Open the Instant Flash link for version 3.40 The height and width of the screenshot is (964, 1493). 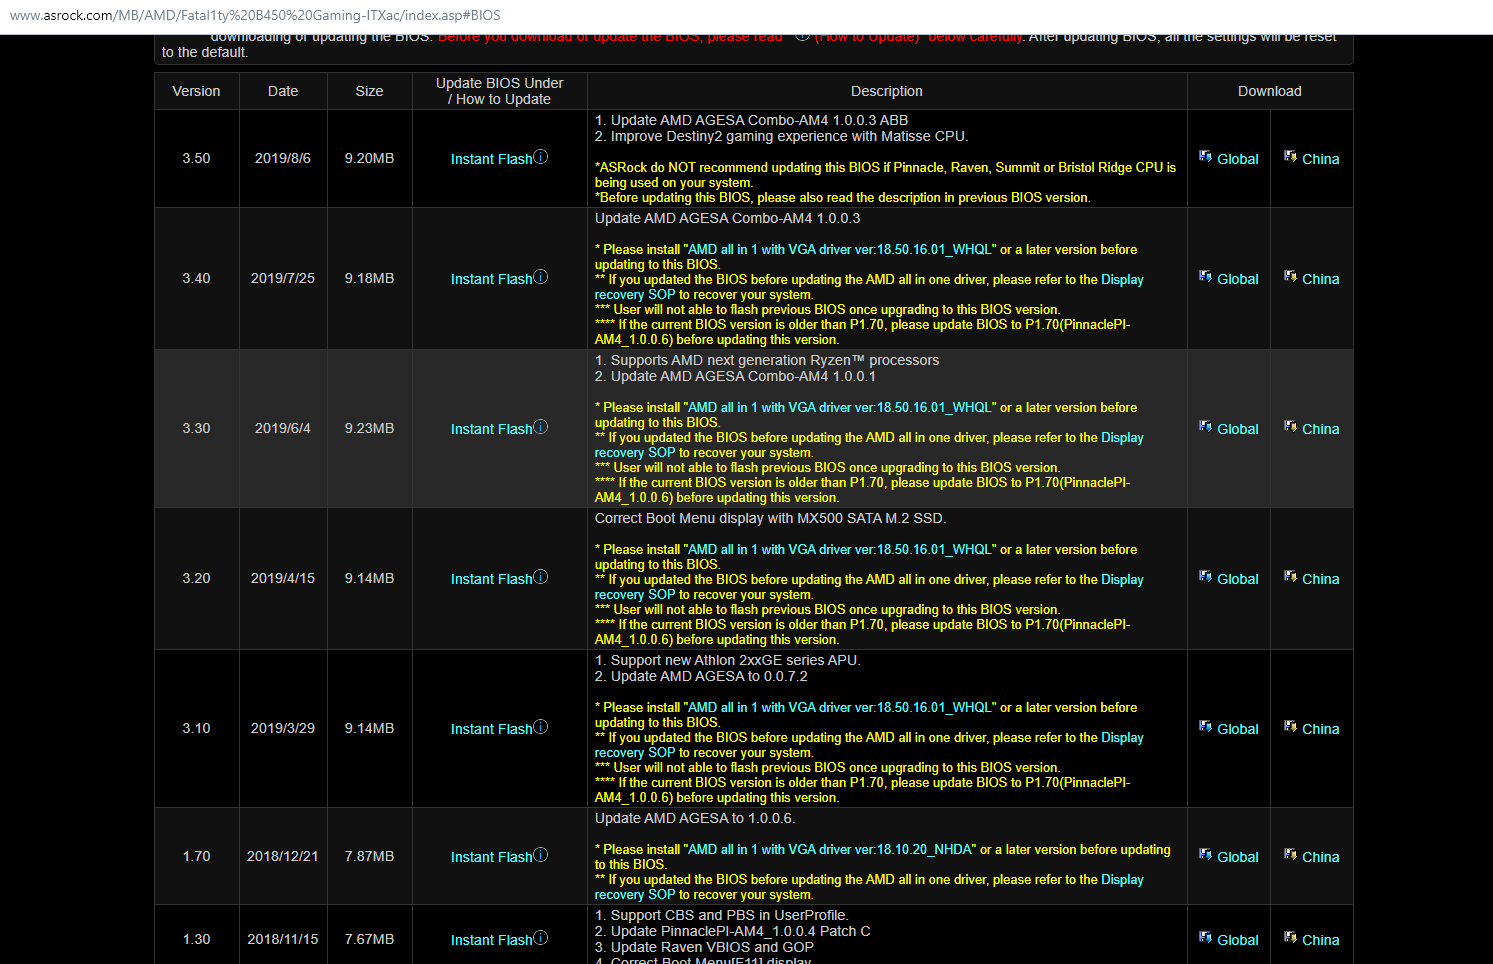[491, 279]
